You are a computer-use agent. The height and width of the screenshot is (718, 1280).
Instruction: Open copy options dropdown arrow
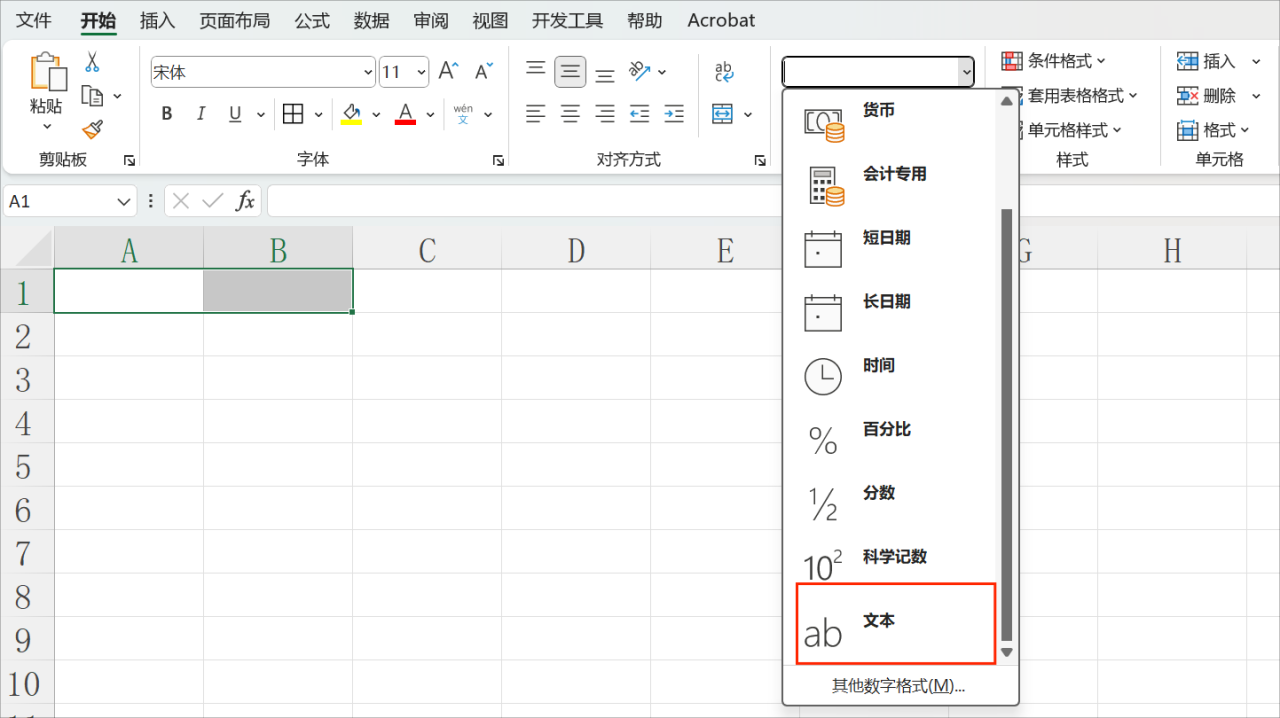point(117,96)
